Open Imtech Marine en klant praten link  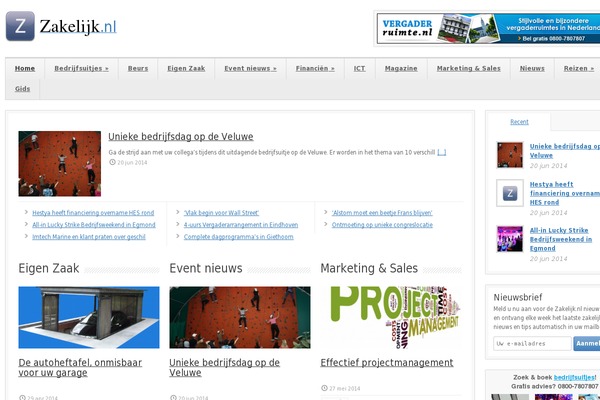click(89, 237)
